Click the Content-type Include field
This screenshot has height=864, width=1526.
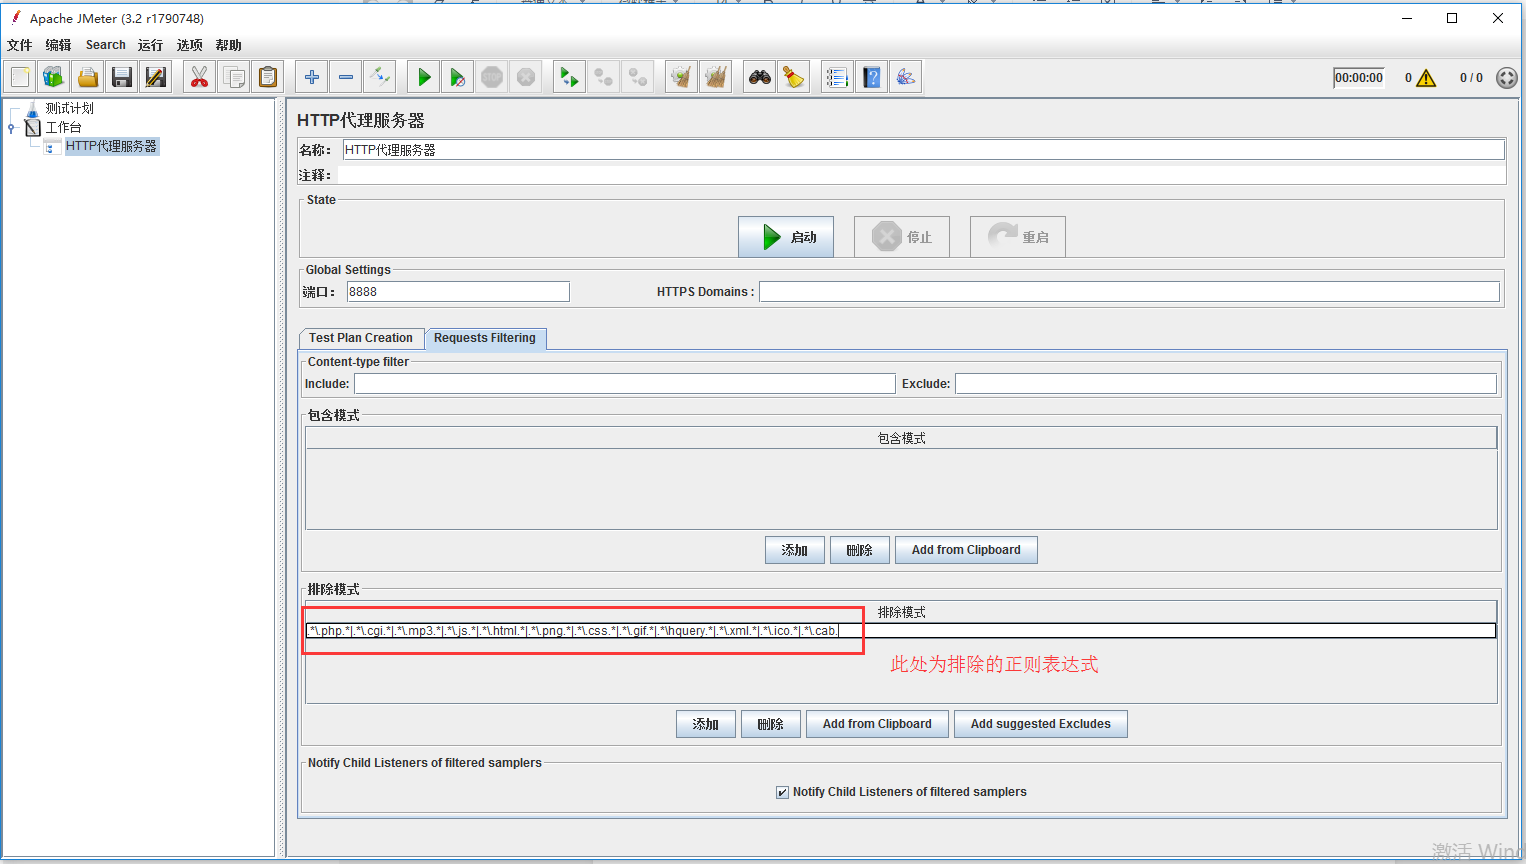(625, 384)
